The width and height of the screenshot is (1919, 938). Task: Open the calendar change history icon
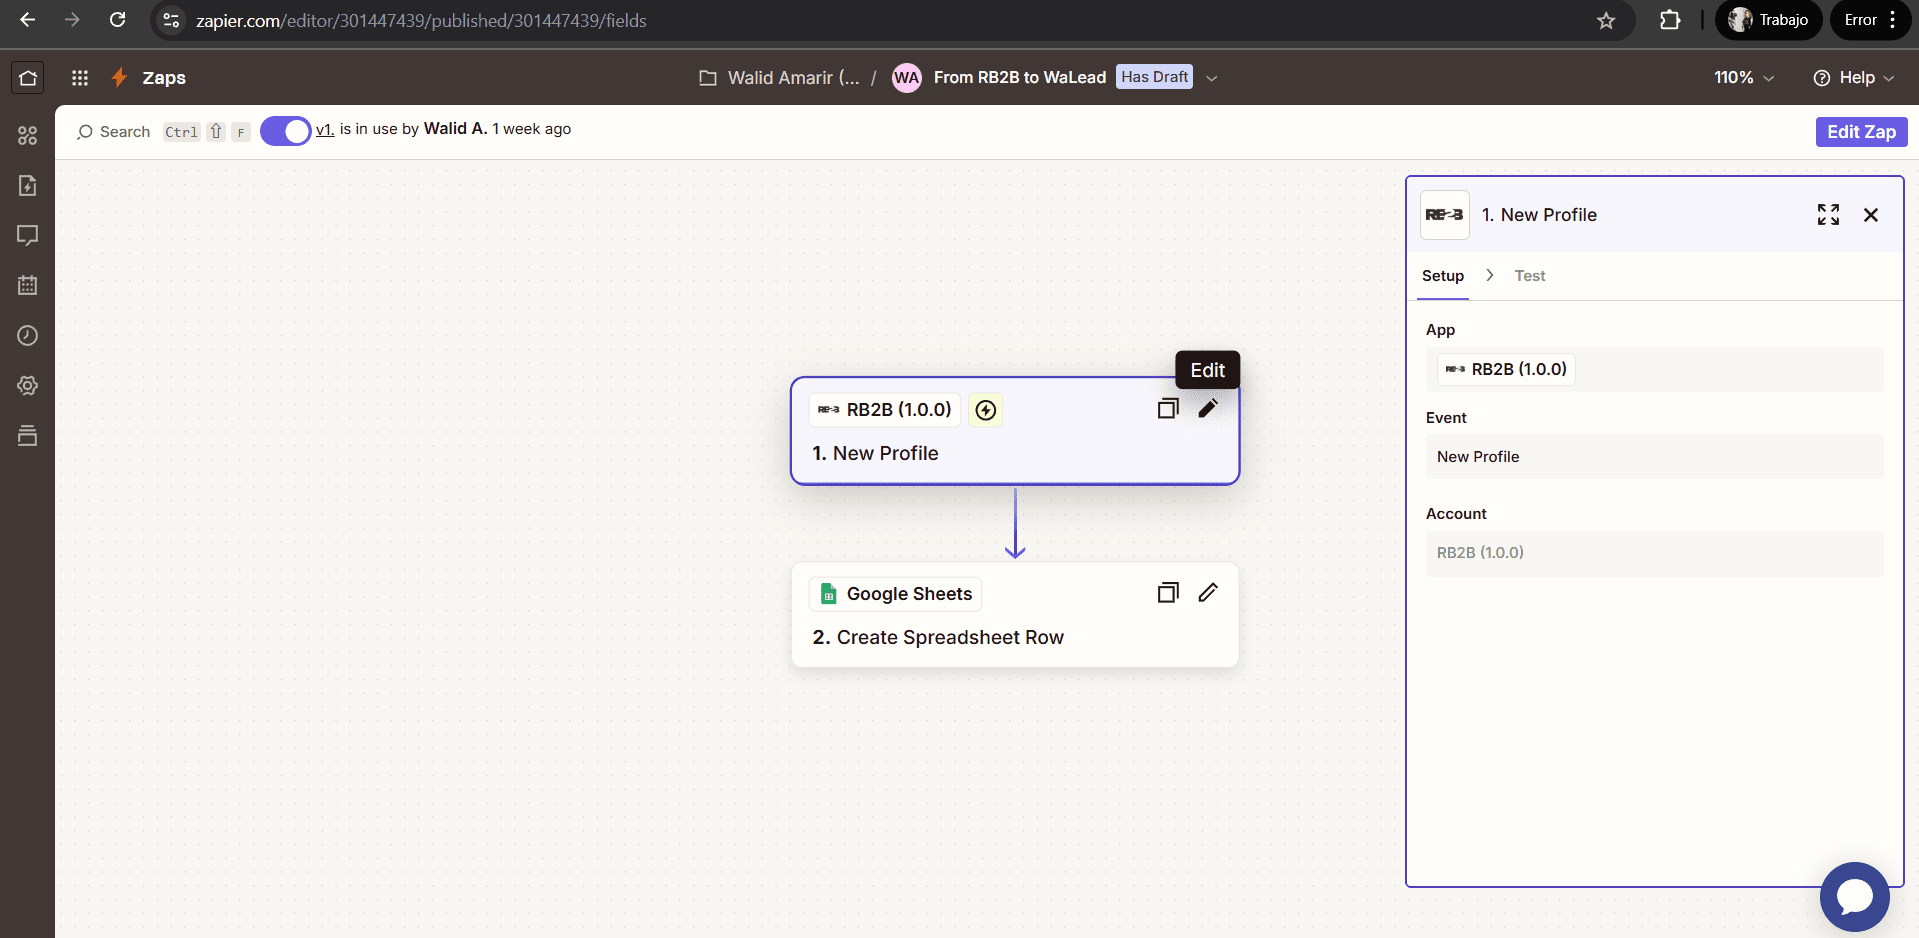(x=28, y=285)
